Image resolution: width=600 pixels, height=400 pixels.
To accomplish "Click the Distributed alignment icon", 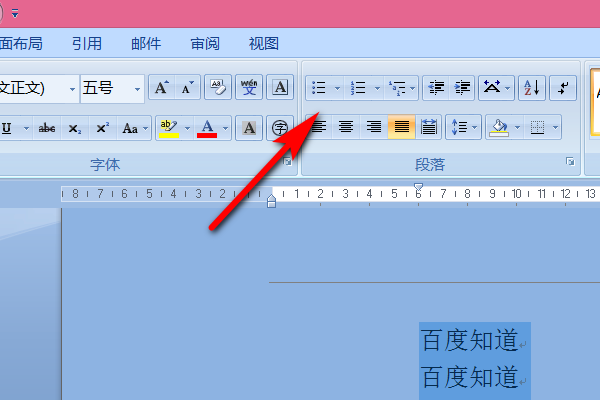I will point(429,127).
